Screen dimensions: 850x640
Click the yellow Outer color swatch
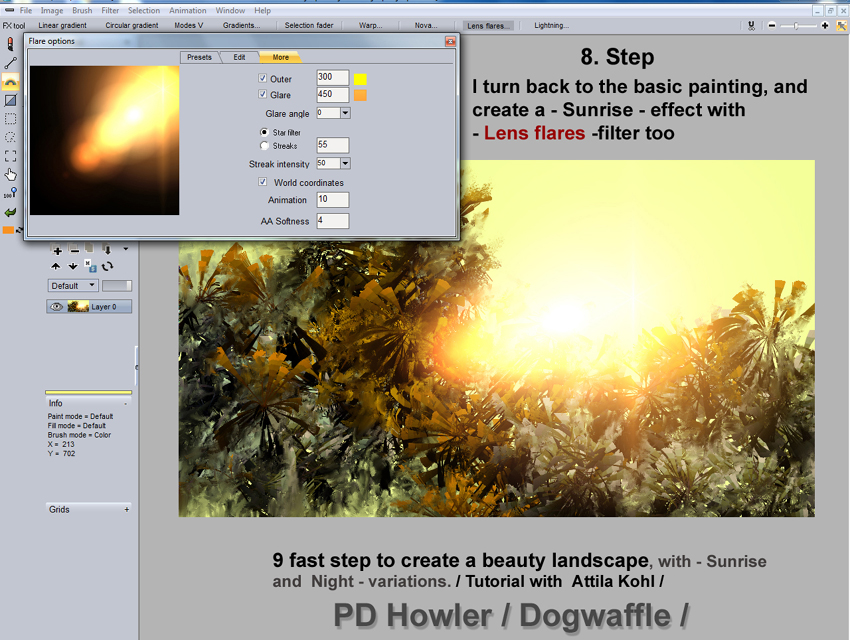click(360, 78)
